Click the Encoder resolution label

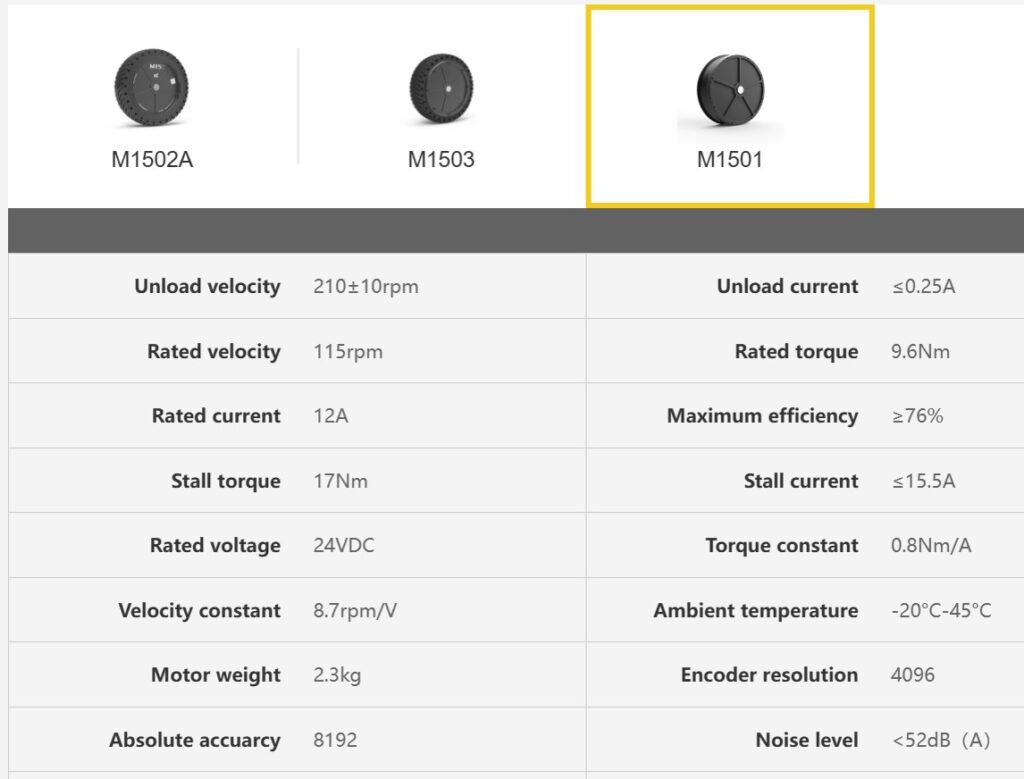pyautogui.click(x=769, y=675)
